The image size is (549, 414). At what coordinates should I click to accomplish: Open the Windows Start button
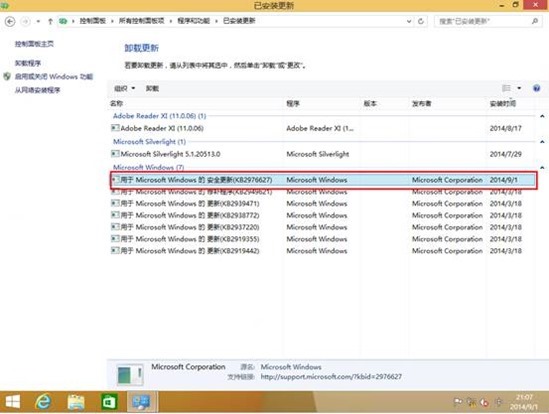tap(13, 402)
